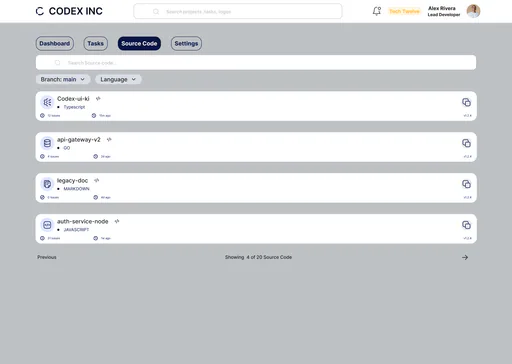Copy the auth-service-node repository
512x364 pixels.
(x=466, y=225)
